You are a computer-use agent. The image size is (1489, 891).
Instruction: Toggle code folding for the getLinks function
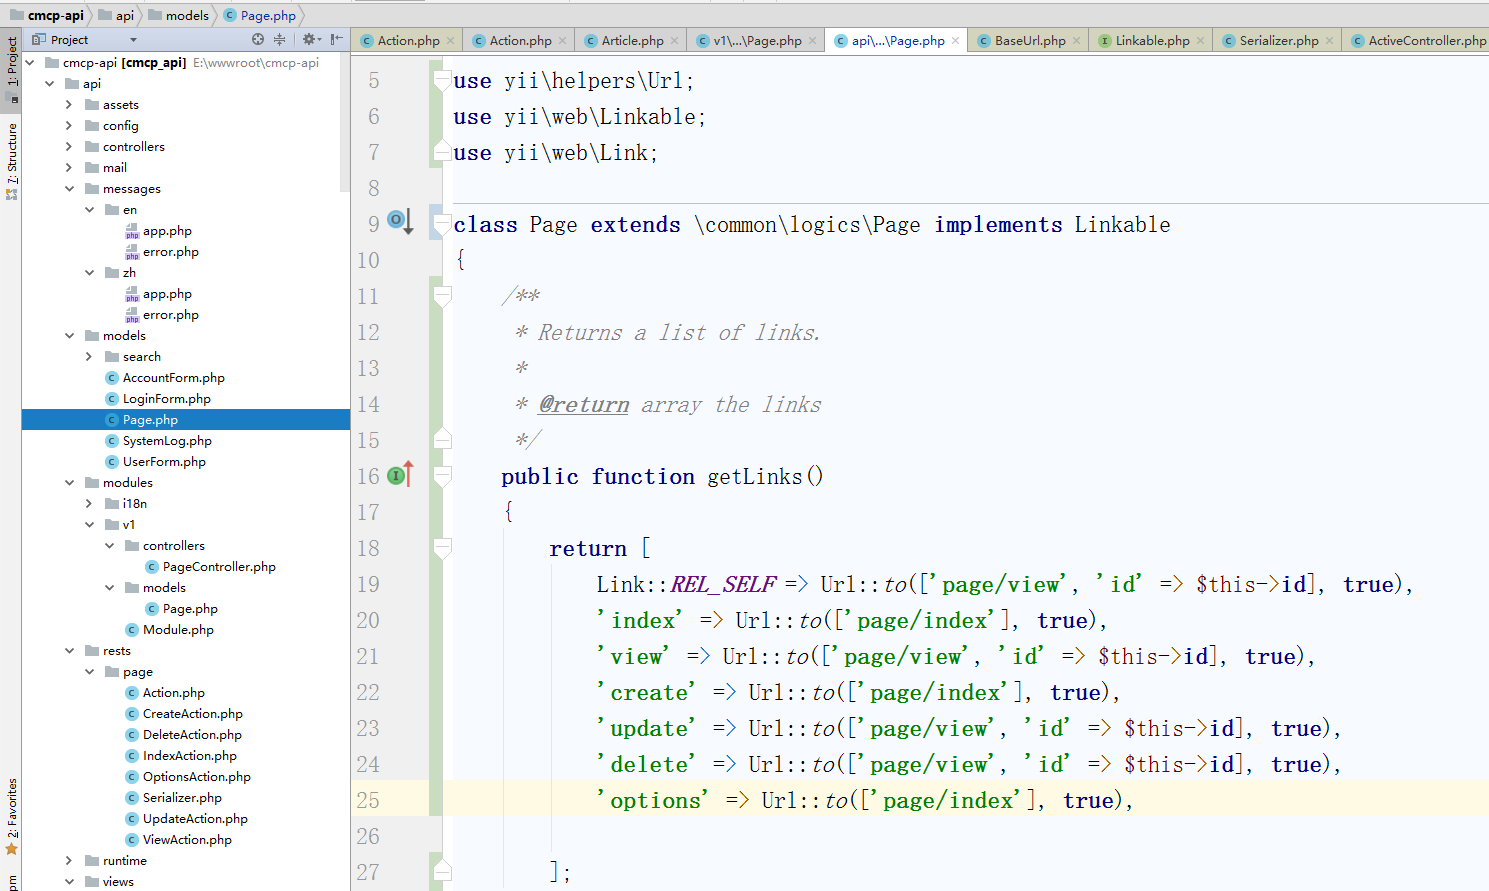(442, 477)
